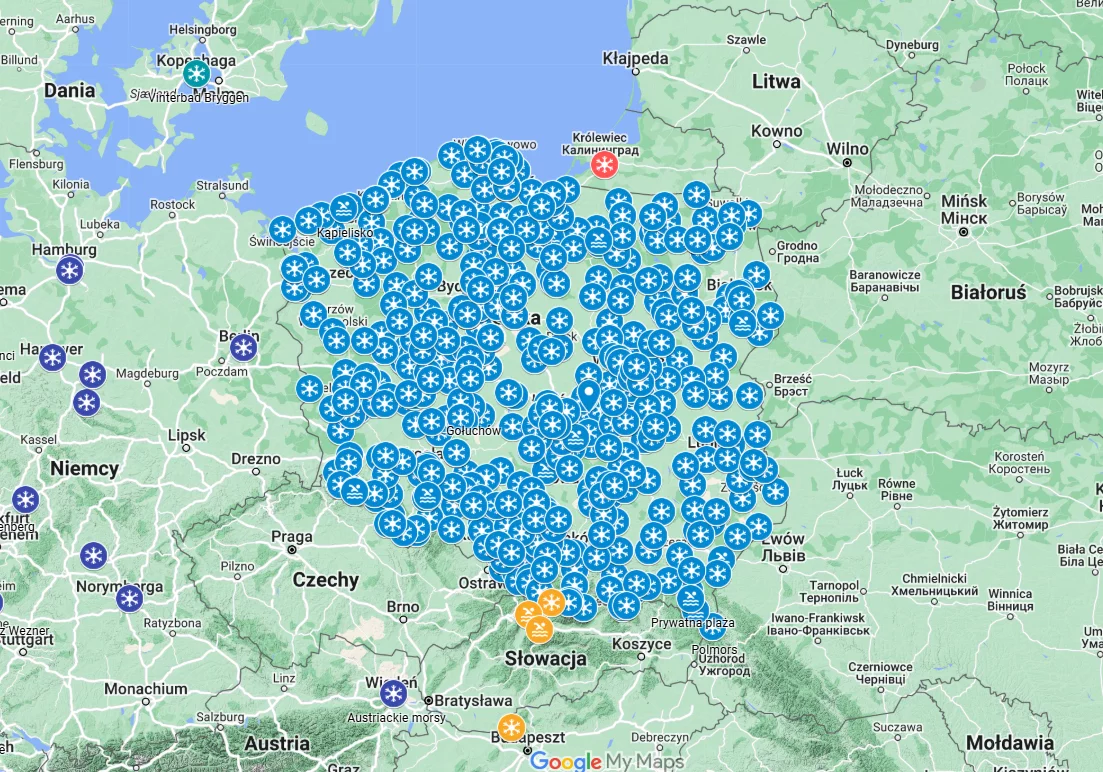Click the Słowacja country label
This screenshot has width=1103, height=772.
pos(546,659)
